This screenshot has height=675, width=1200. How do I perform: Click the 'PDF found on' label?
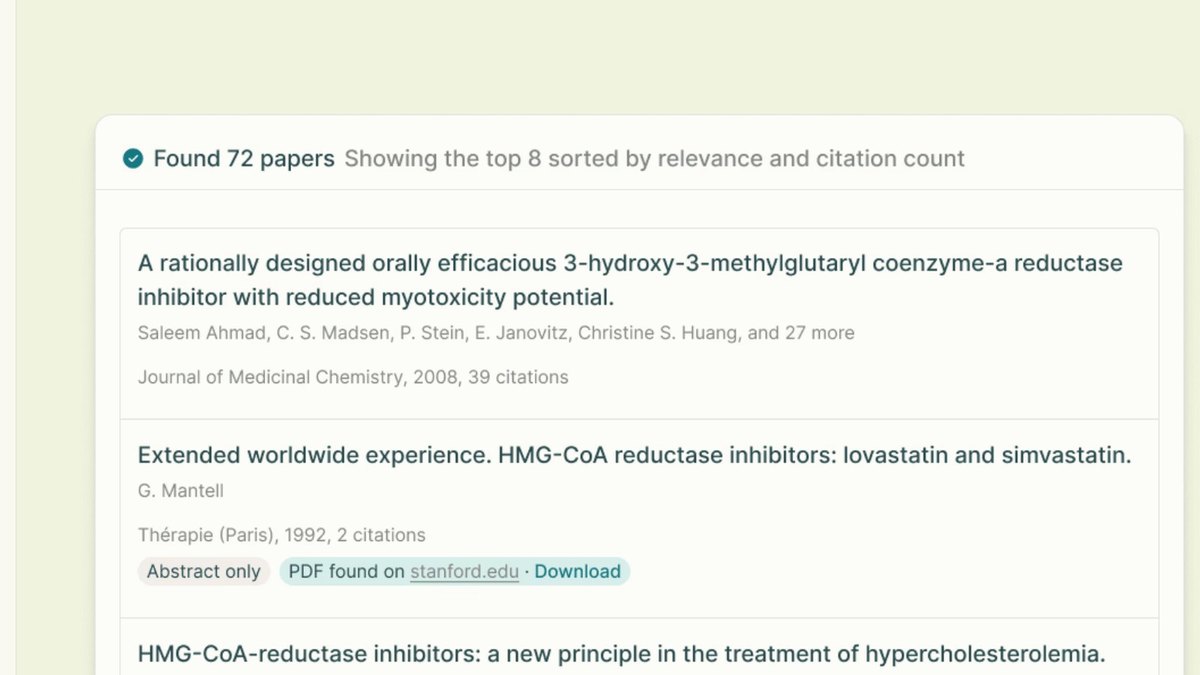[346, 572]
